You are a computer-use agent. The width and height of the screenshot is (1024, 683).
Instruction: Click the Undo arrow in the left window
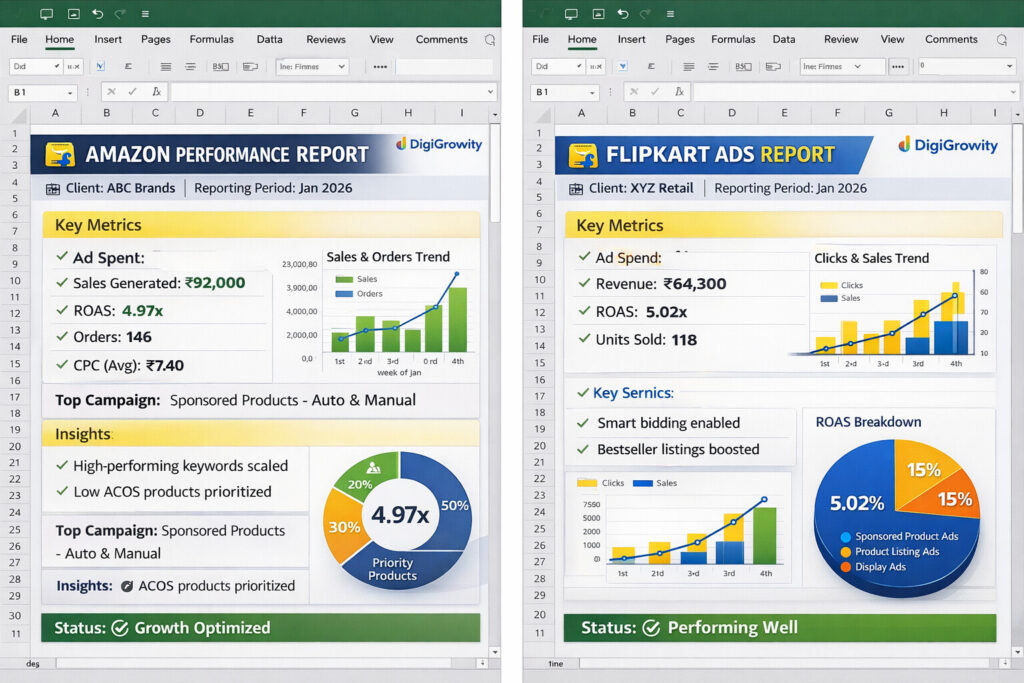point(97,14)
